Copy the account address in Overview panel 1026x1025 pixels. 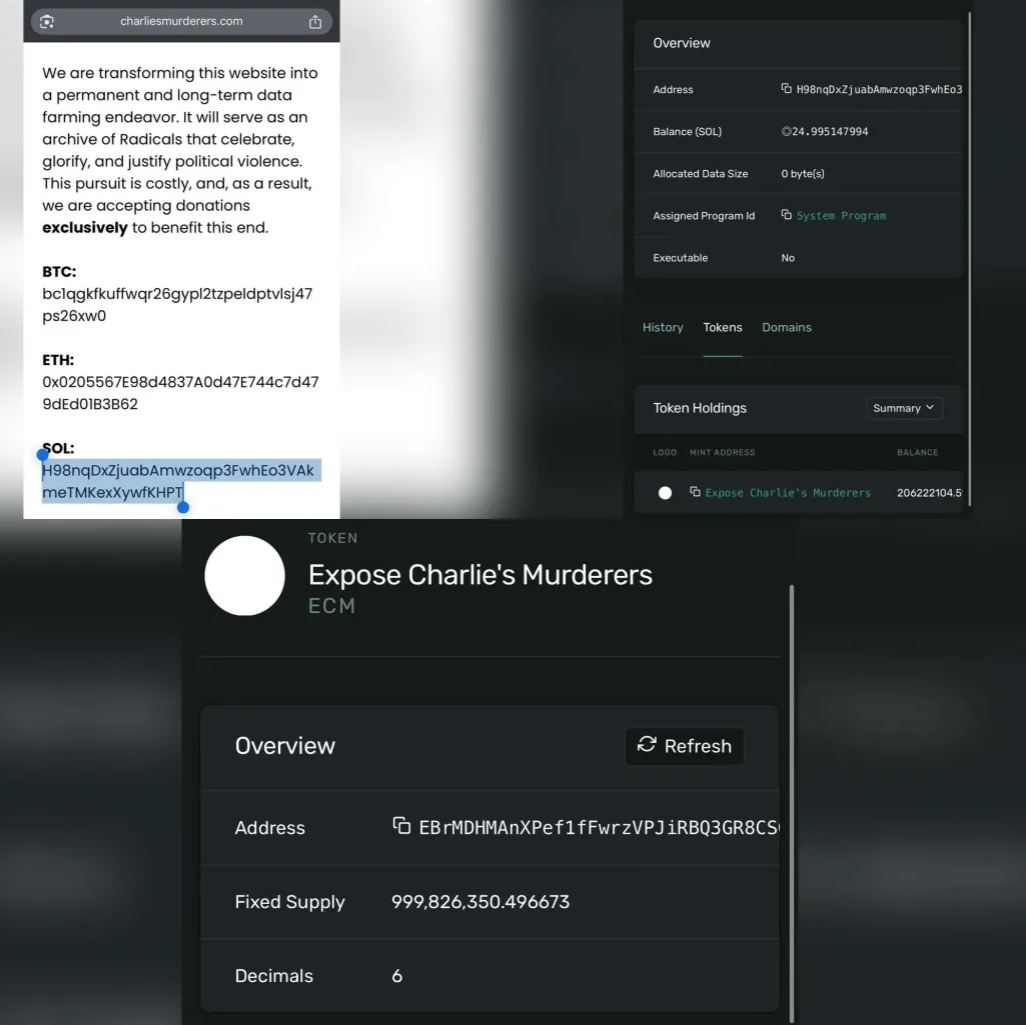[786, 88]
